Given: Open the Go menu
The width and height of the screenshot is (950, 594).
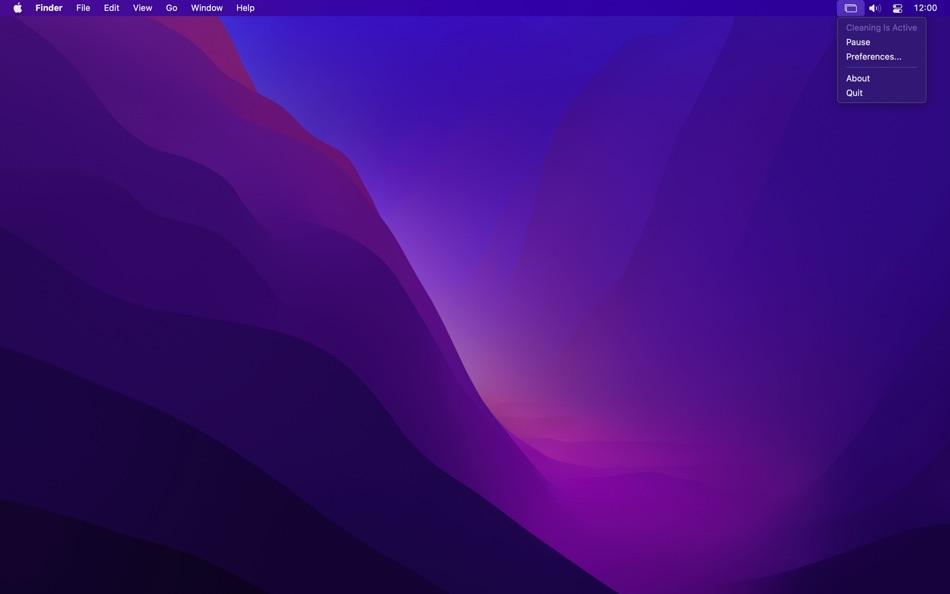Looking at the screenshot, I should point(171,8).
